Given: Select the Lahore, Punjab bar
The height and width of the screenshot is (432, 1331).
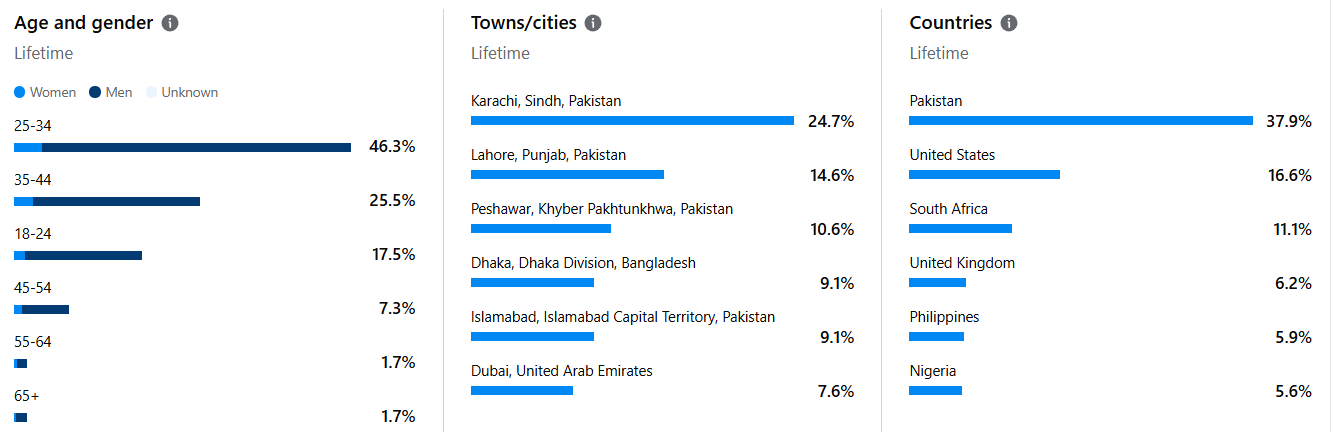Looking at the screenshot, I should click(x=567, y=174).
